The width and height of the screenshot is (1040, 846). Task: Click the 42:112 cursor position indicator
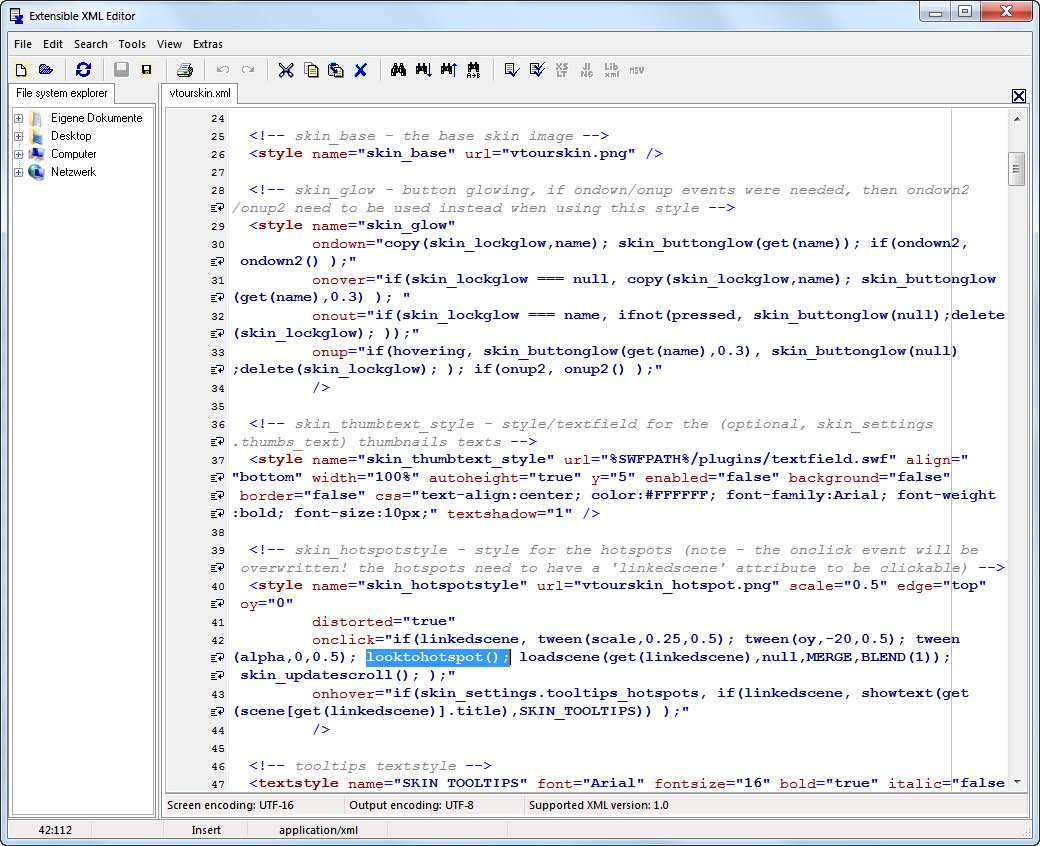pos(55,829)
